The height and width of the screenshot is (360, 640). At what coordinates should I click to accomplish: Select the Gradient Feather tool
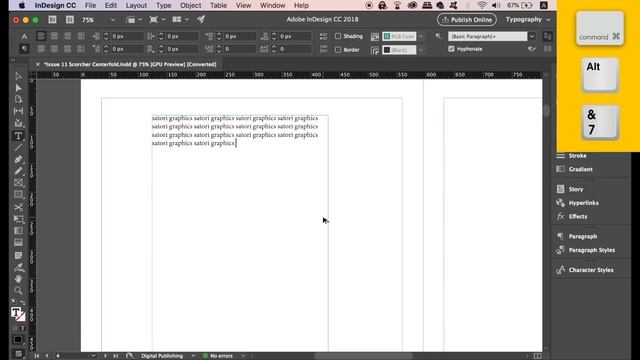pos(18,243)
